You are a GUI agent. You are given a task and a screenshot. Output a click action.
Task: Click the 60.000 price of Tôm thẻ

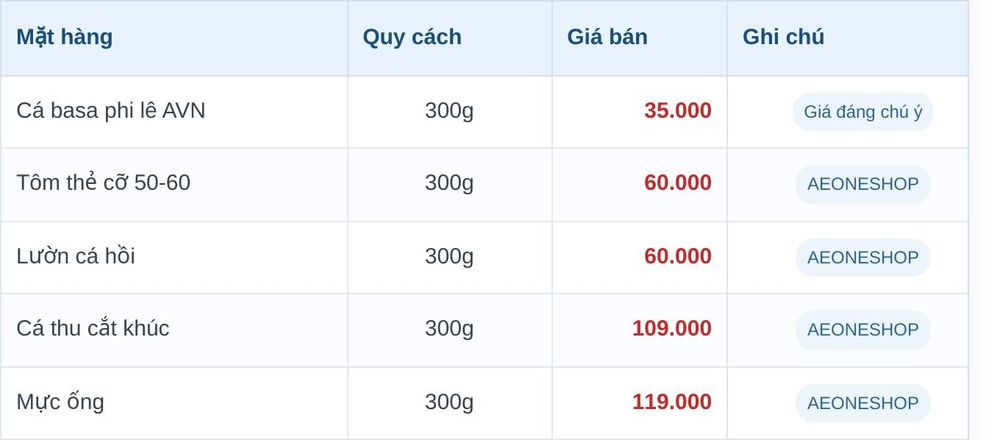tap(677, 183)
